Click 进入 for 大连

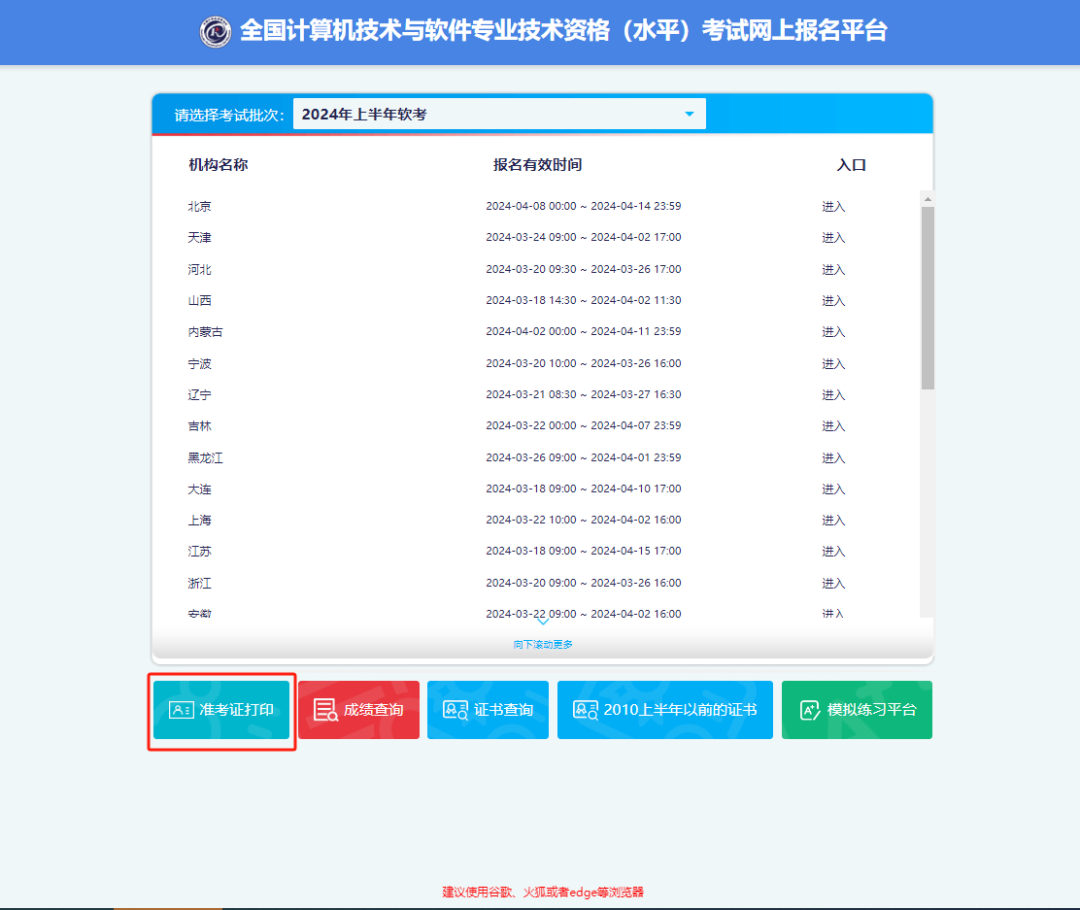tap(833, 489)
